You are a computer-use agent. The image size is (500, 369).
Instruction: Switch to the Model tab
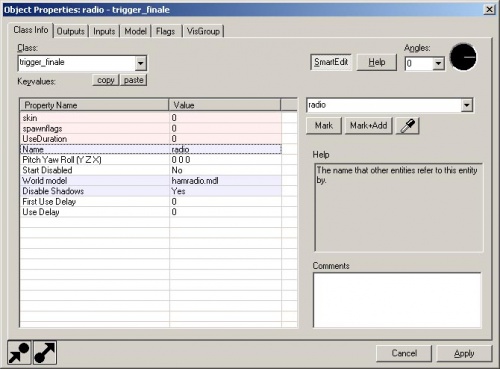tap(135, 31)
